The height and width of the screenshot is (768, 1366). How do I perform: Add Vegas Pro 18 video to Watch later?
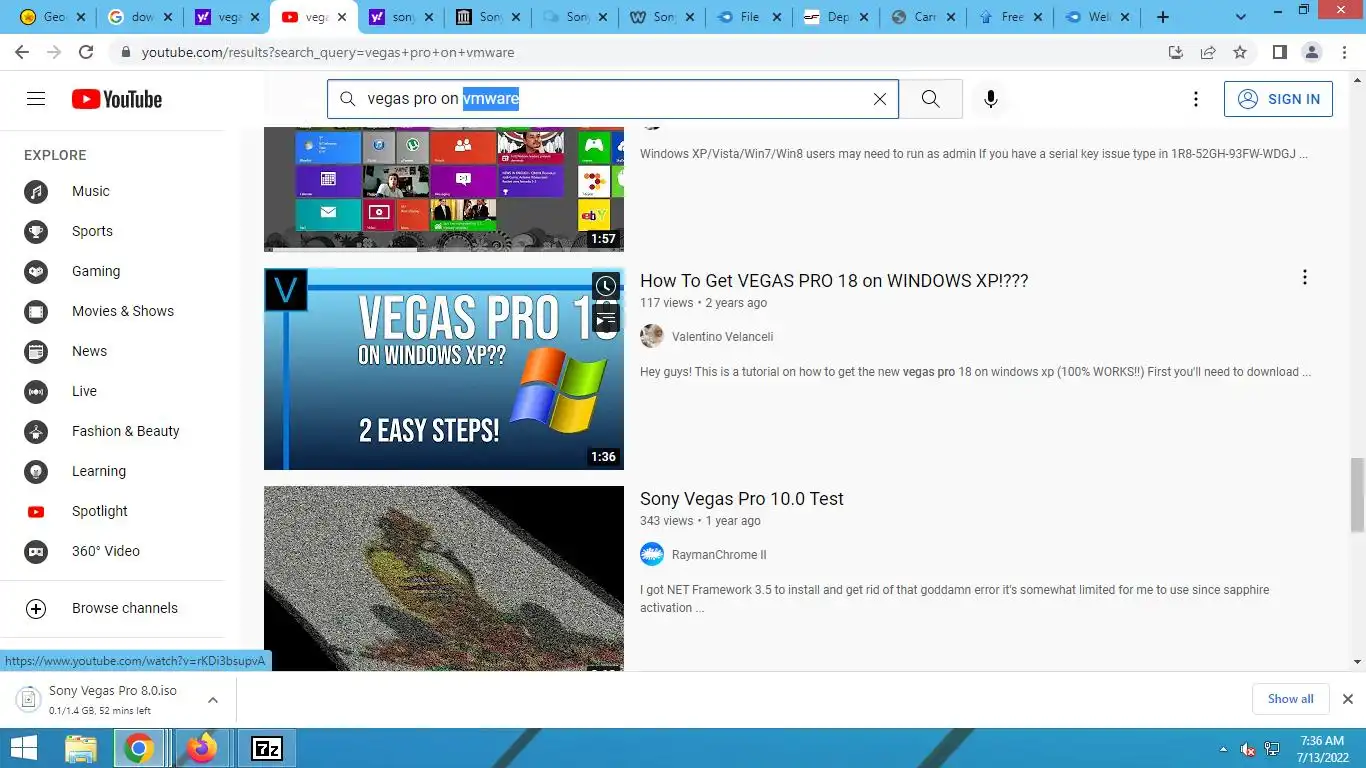click(606, 287)
